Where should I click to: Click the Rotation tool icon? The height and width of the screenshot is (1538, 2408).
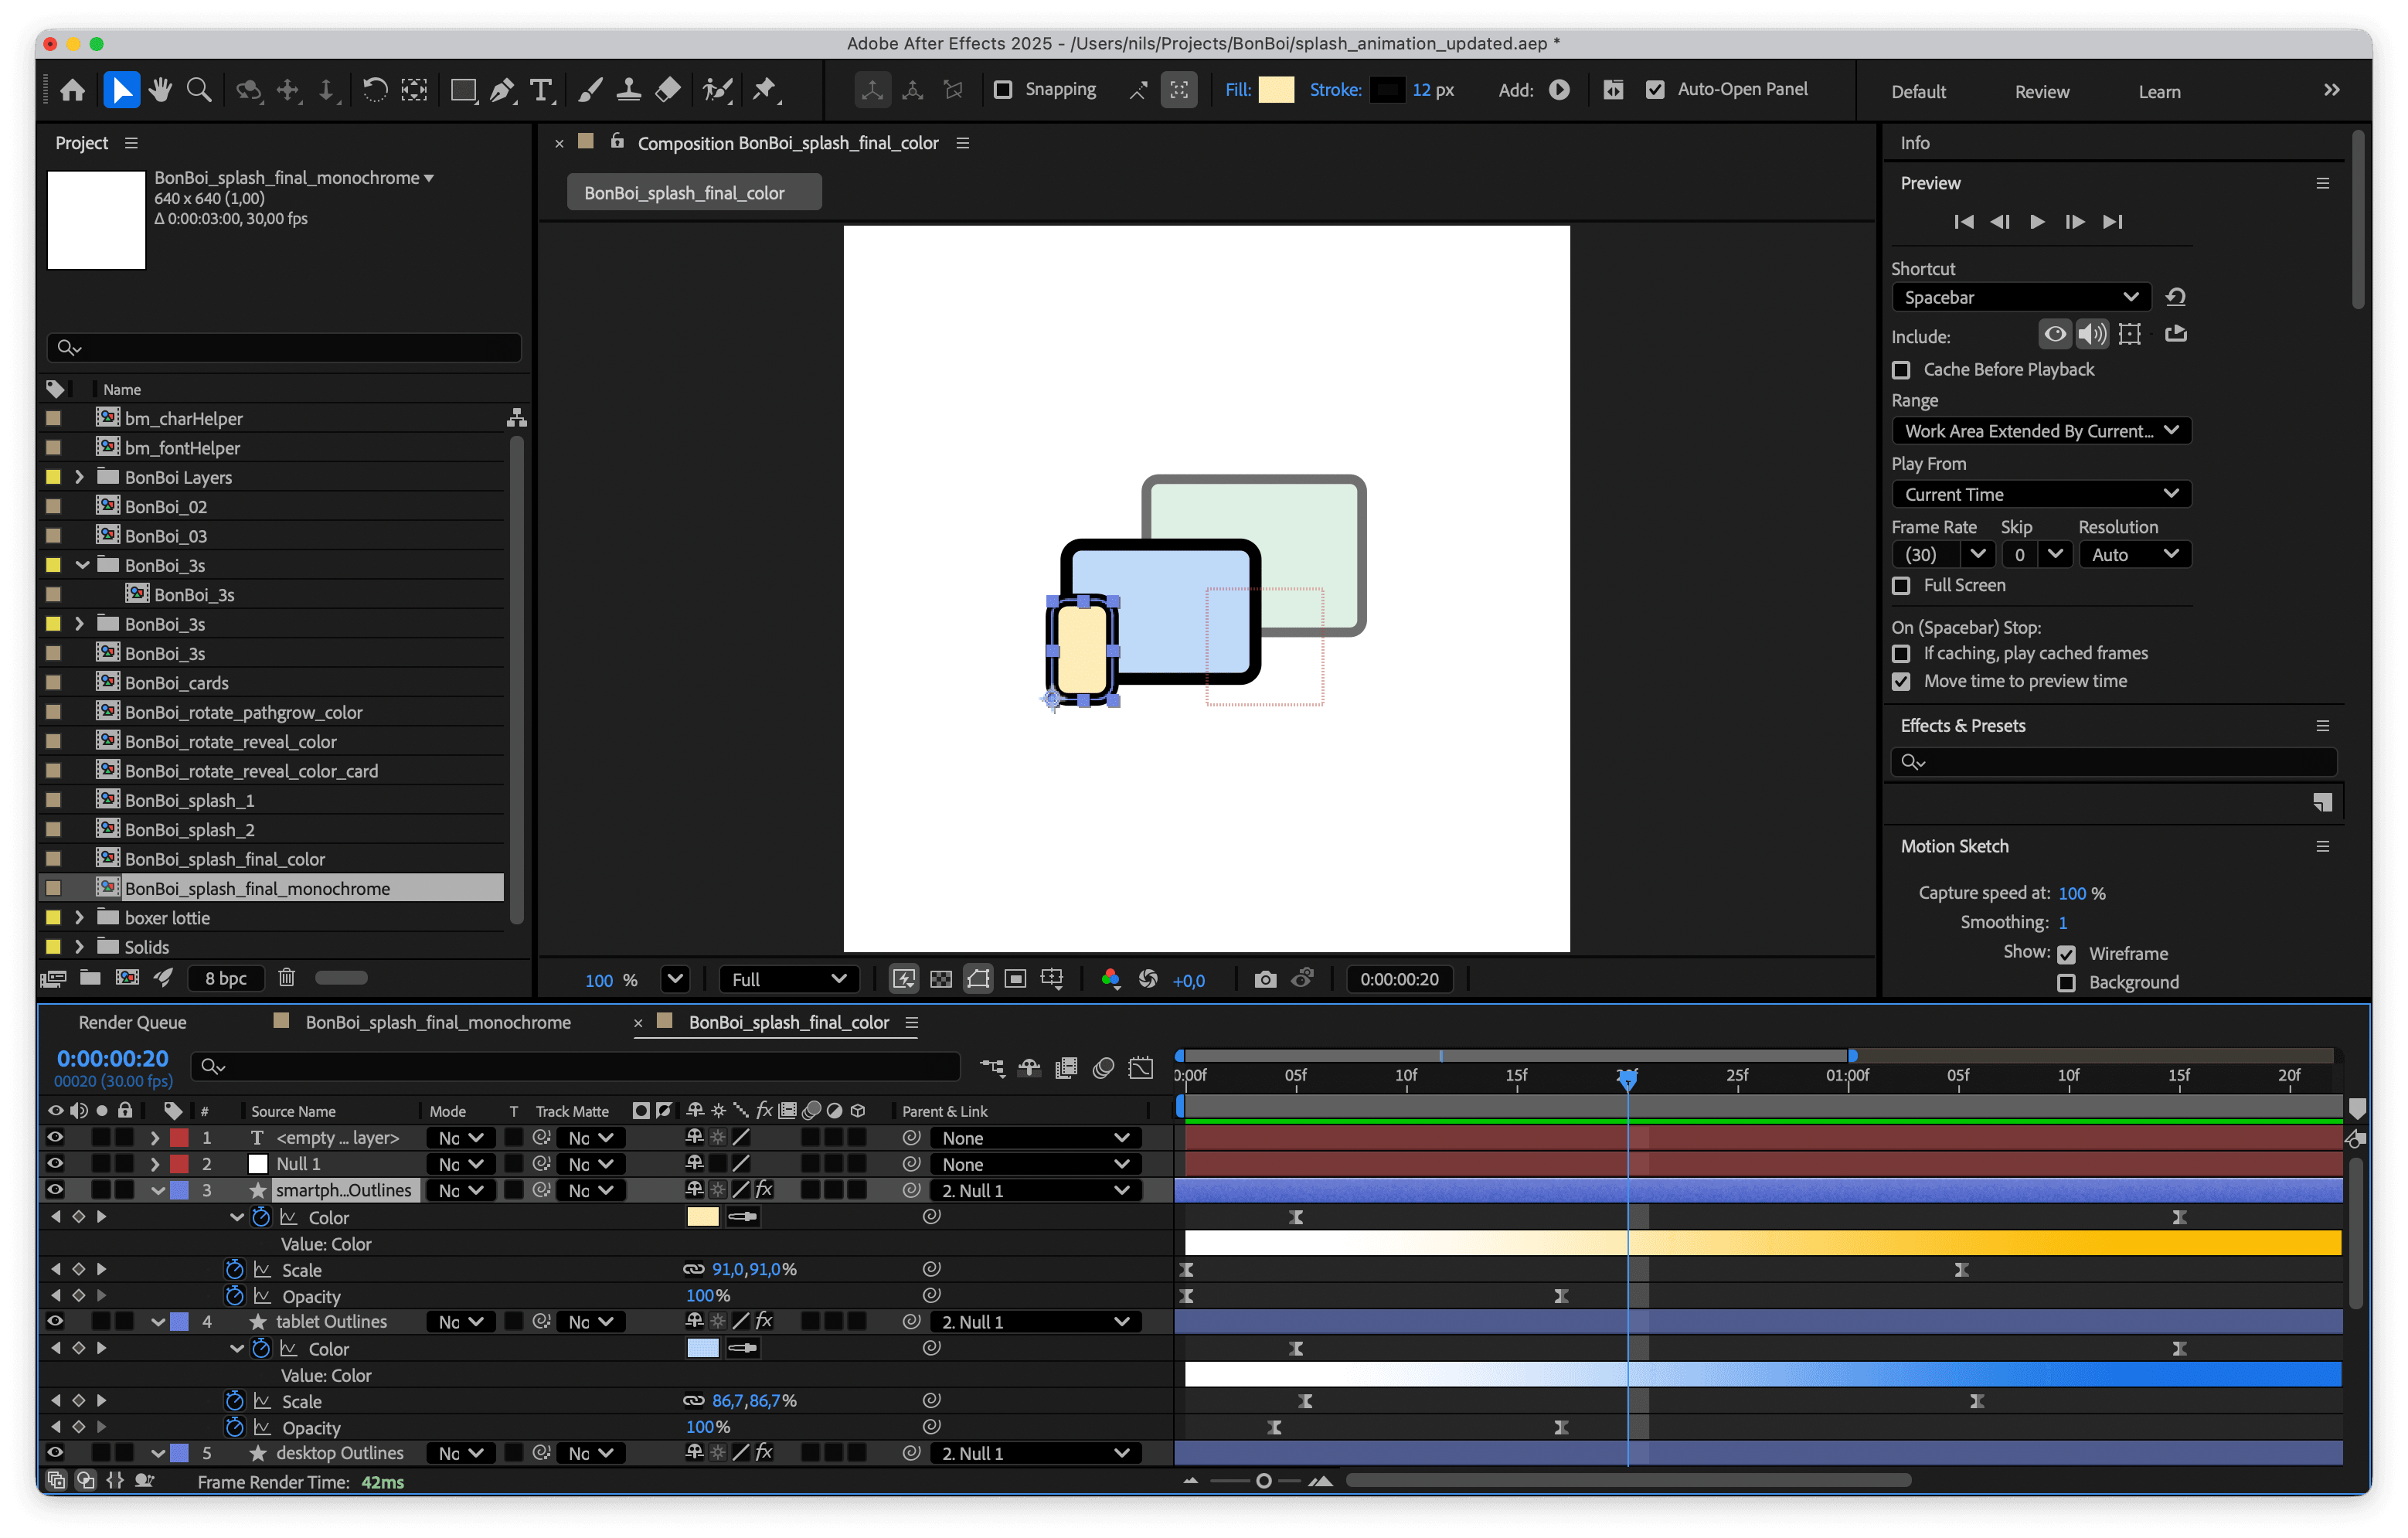[x=375, y=90]
